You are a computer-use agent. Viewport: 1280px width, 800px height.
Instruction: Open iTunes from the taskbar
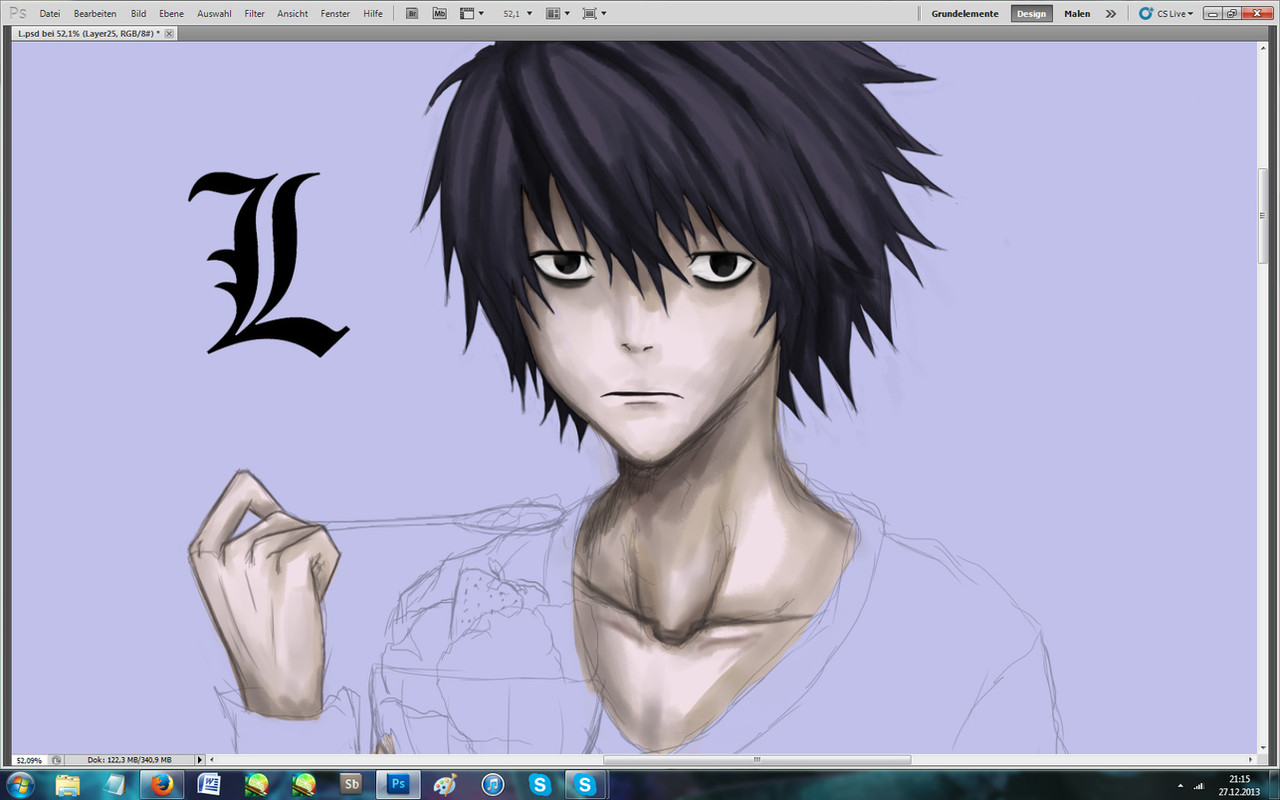[492, 784]
